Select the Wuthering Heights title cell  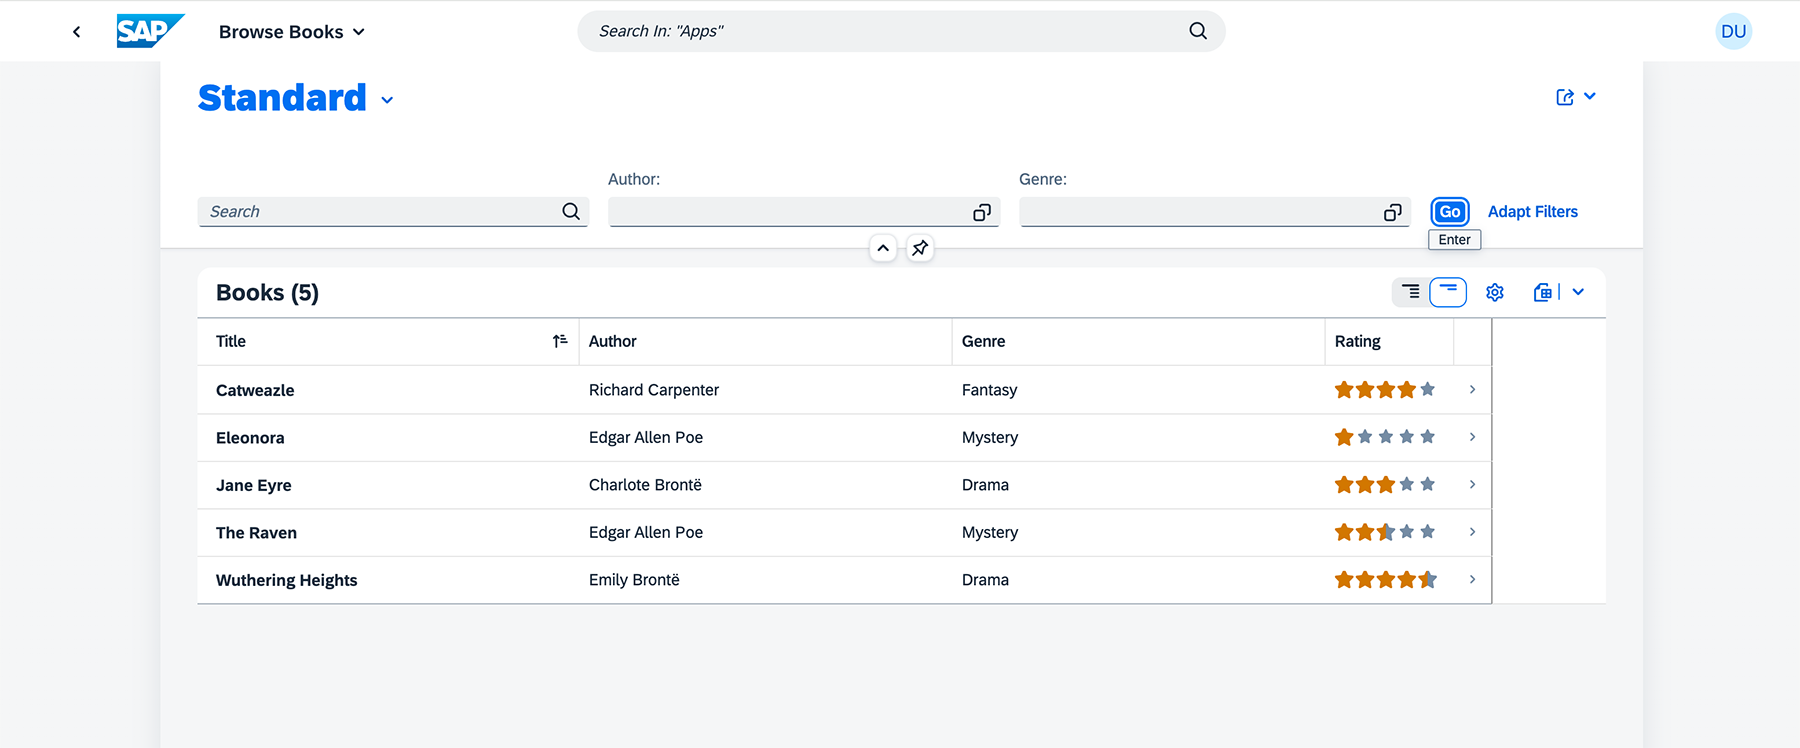pyautogui.click(x=286, y=580)
